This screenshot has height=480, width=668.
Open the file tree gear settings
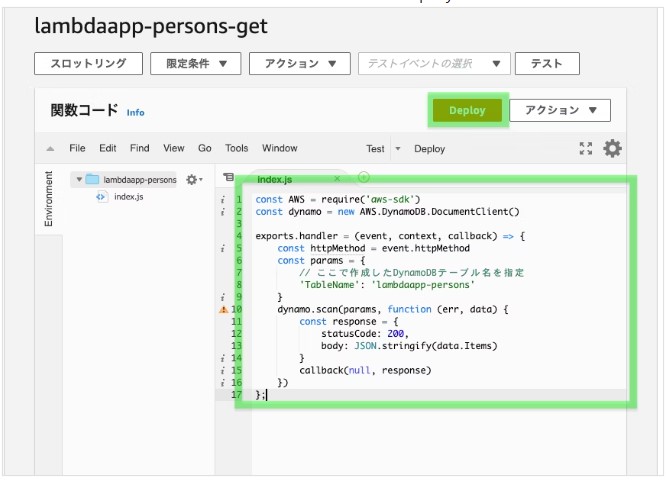(192, 180)
